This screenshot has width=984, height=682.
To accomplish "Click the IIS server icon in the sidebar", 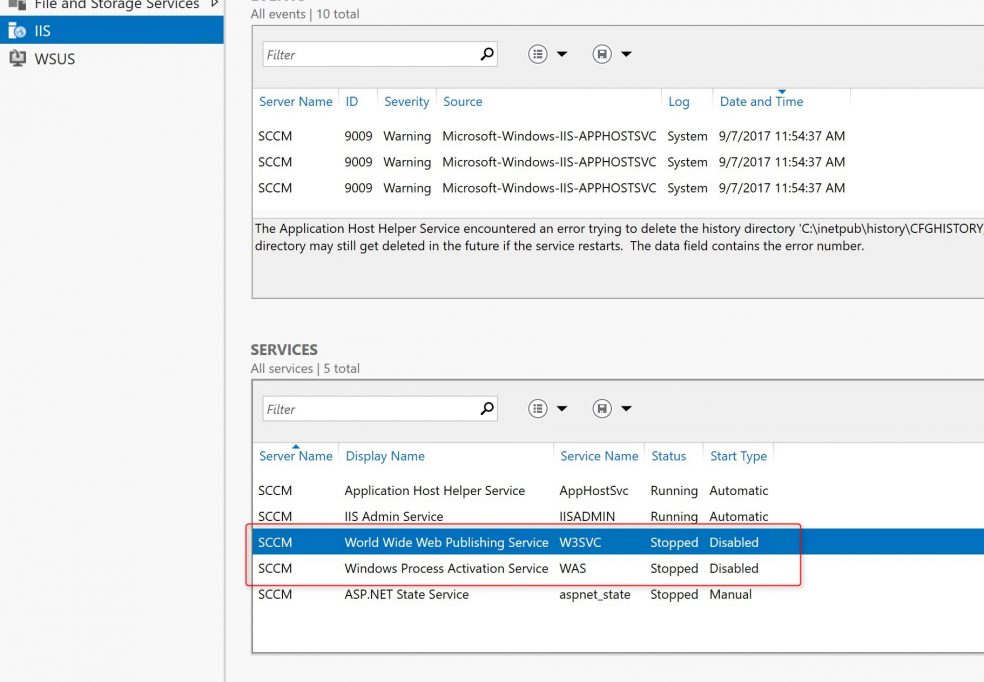I will coord(15,30).
